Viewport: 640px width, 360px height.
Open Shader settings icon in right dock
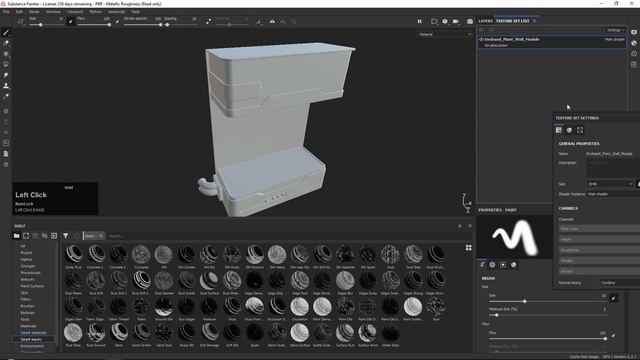(x=634, y=43)
